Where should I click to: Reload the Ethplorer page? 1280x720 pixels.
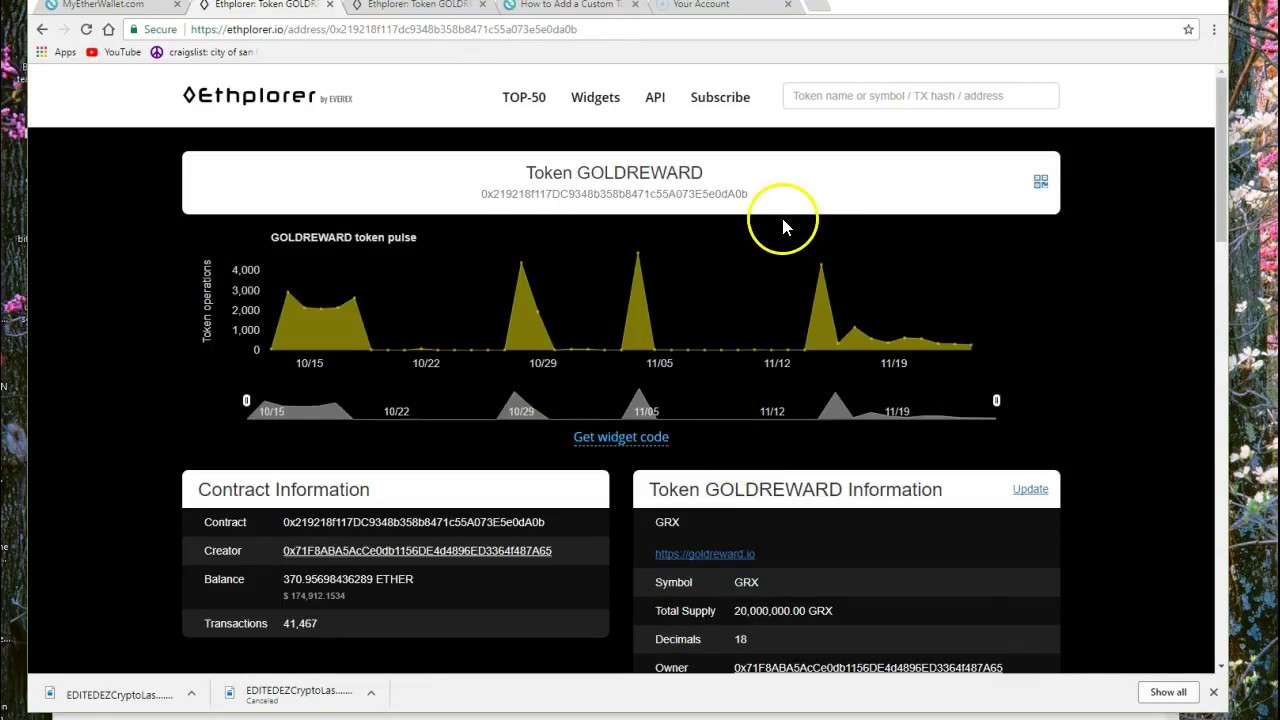86,29
